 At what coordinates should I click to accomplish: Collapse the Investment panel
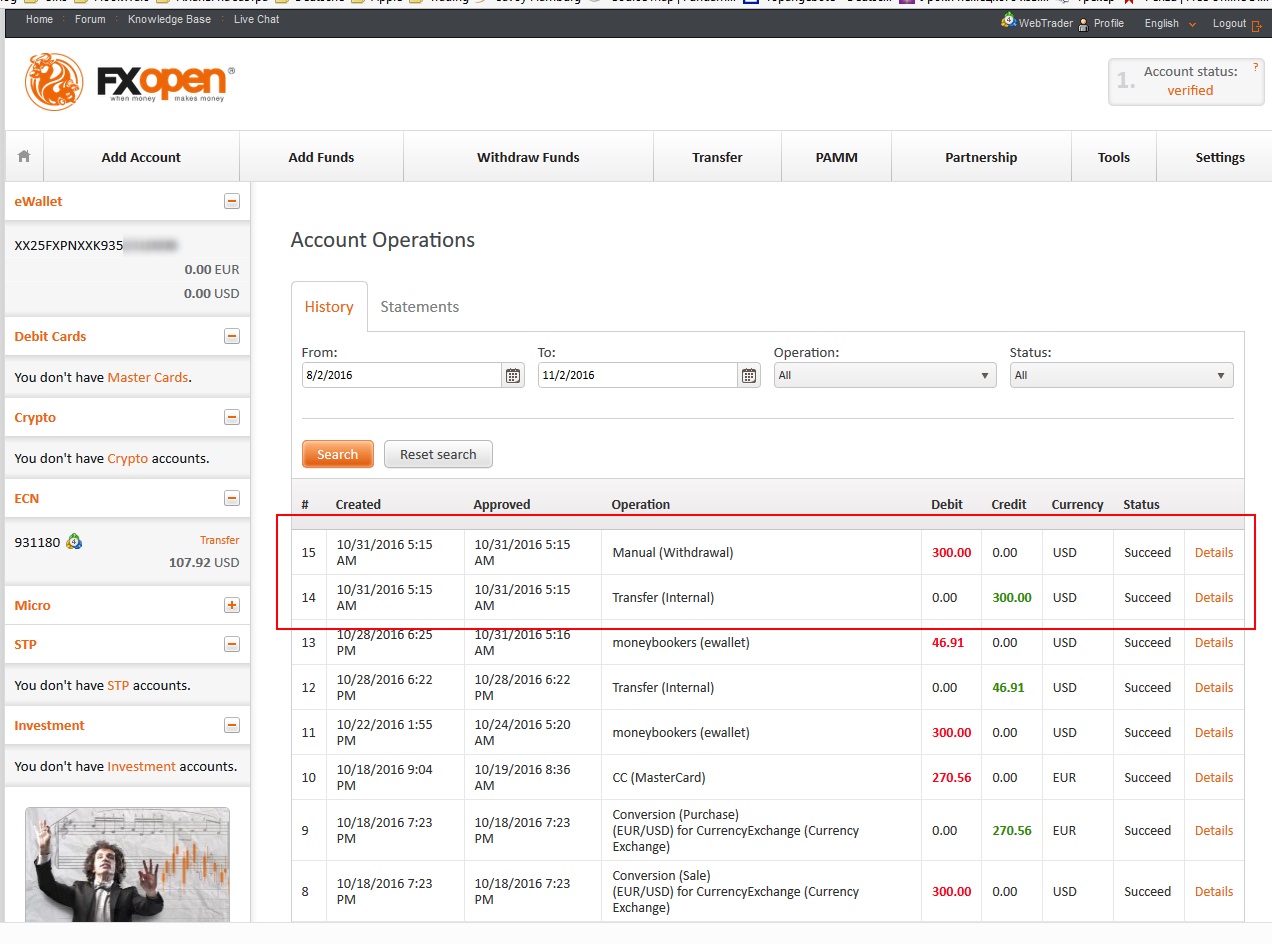tap(232, 725)
